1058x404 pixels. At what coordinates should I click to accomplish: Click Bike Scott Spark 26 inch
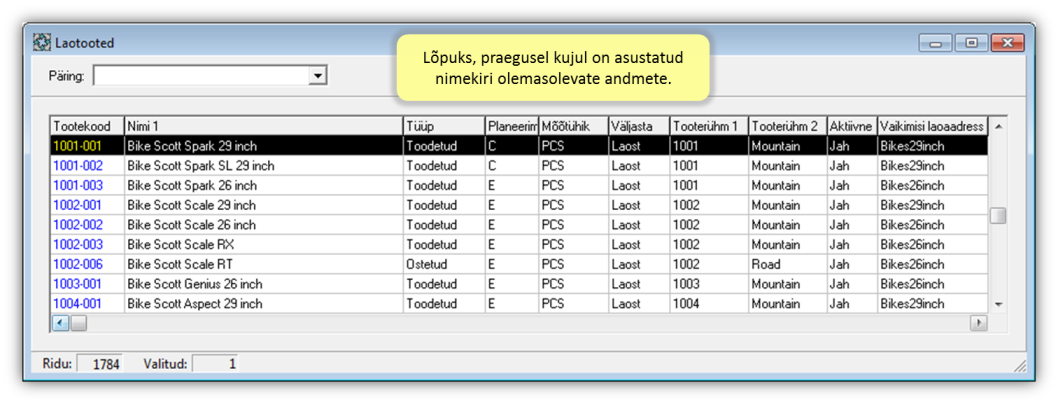(192, 185)
